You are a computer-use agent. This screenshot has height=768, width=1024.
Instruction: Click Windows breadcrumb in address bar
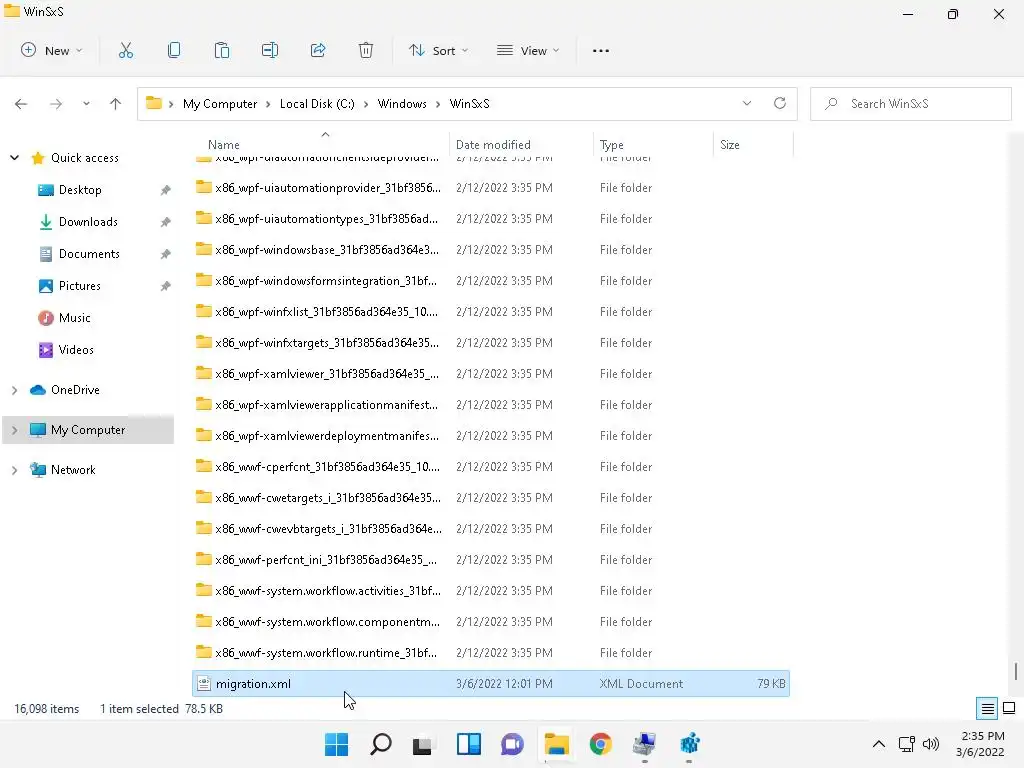coord(402,104)
